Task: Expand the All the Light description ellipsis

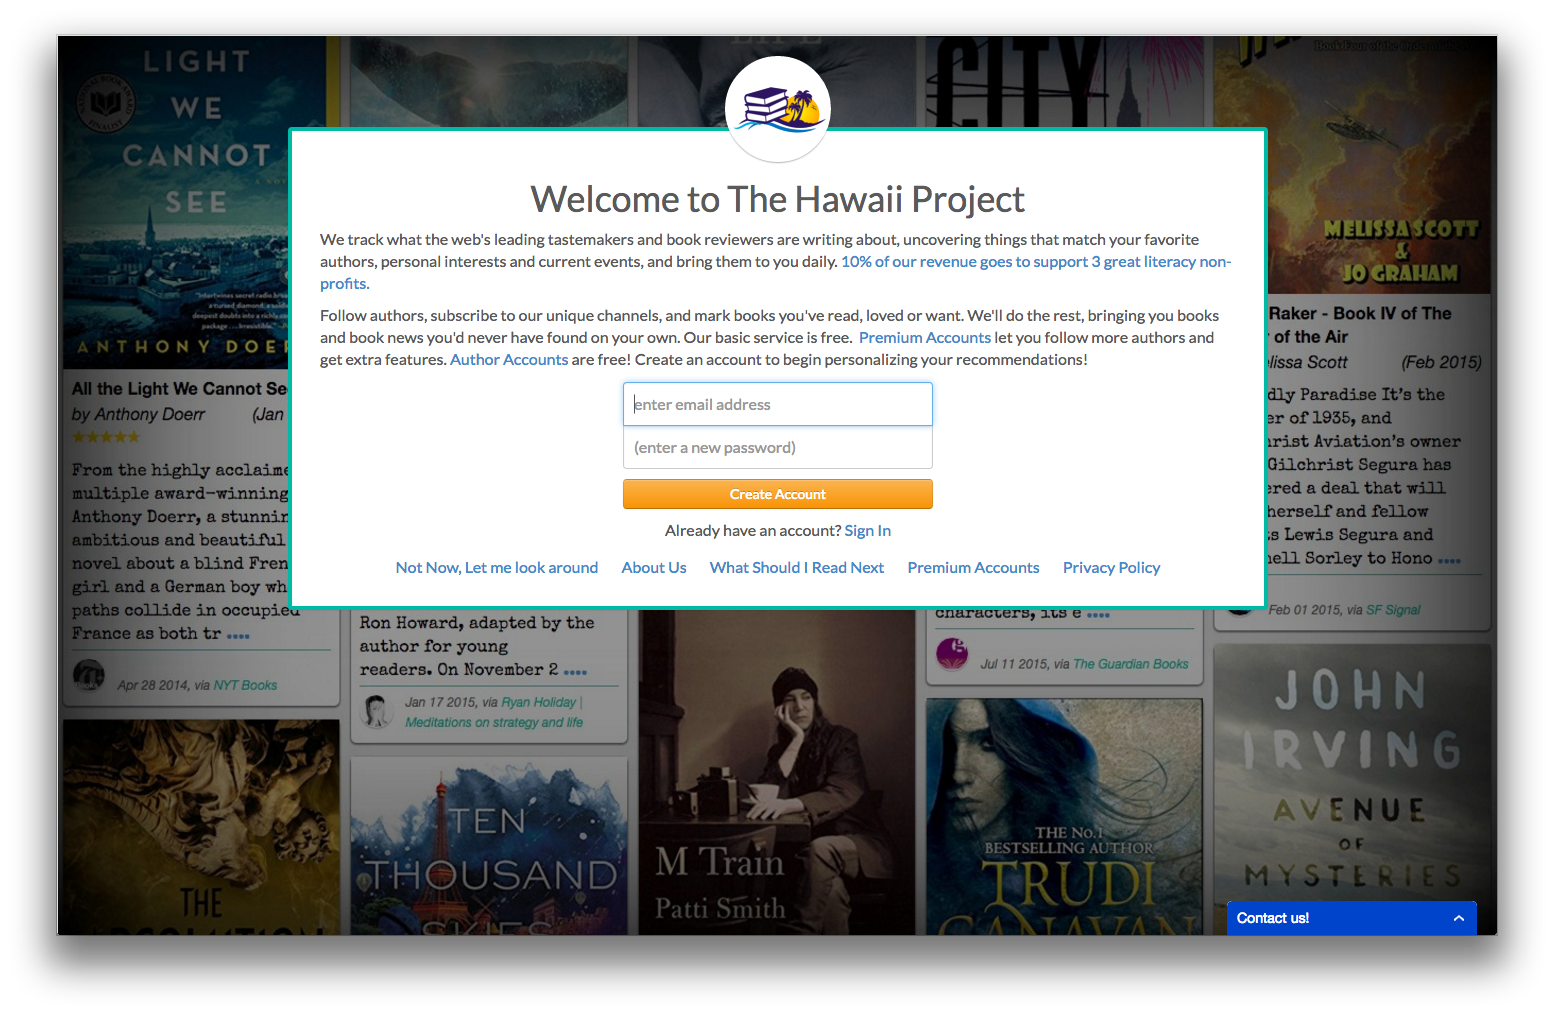Action: point(238,636)
